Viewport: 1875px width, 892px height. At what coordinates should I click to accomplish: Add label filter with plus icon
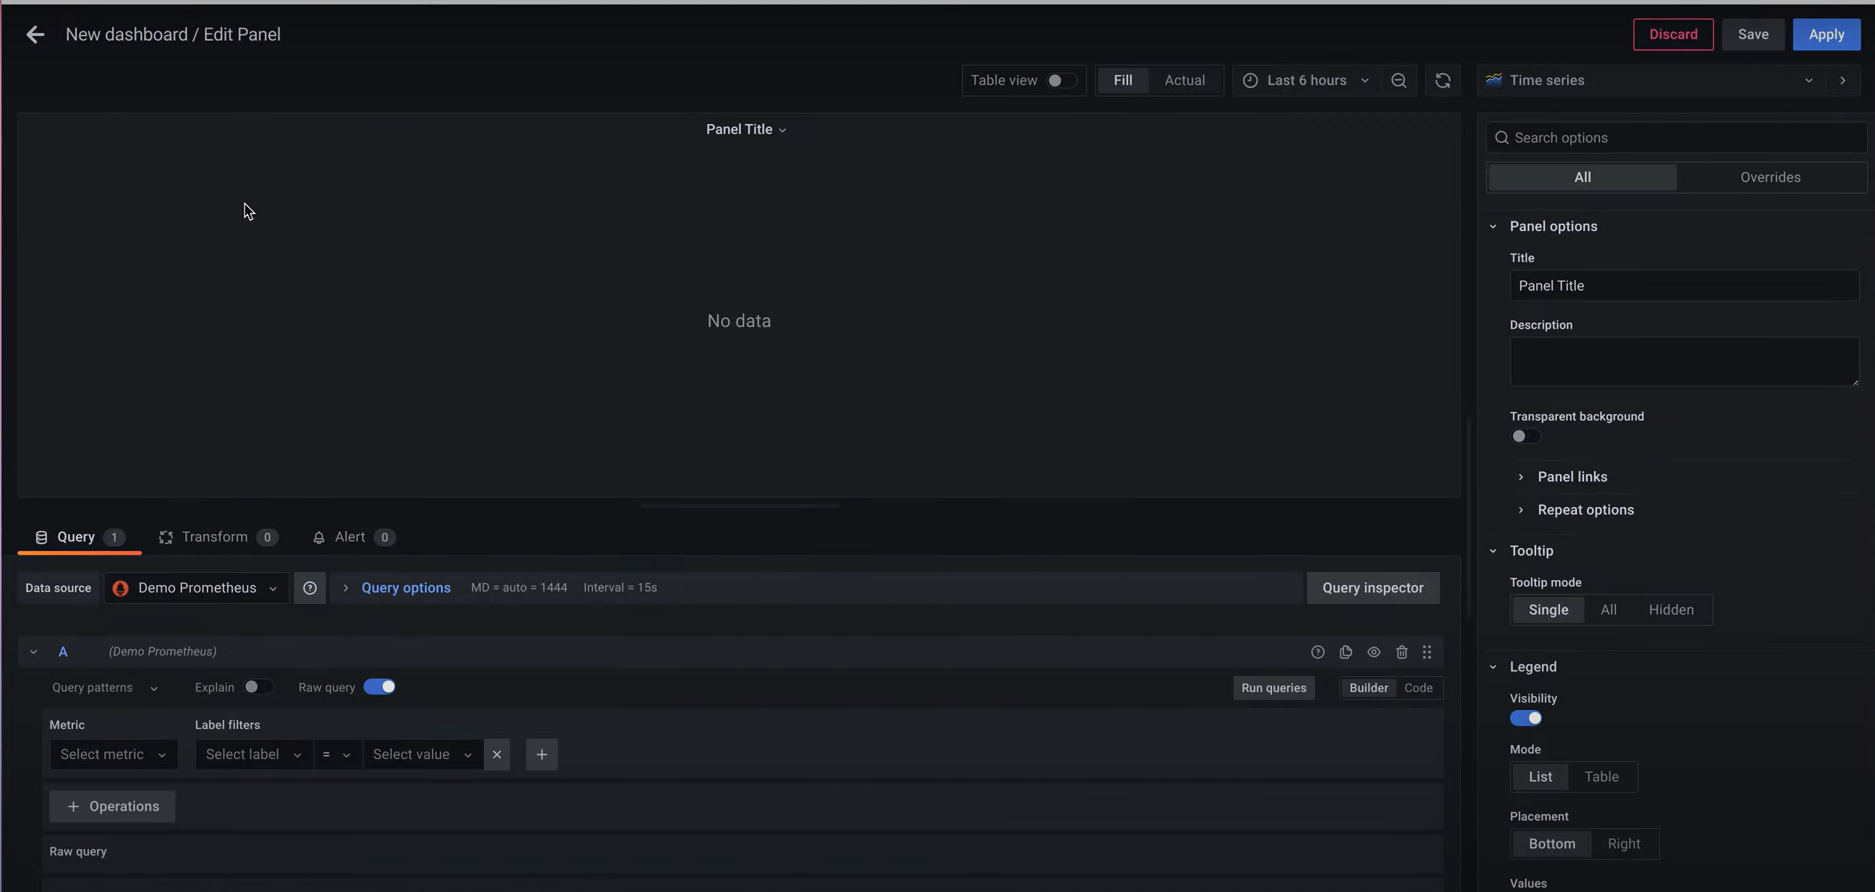542,755
